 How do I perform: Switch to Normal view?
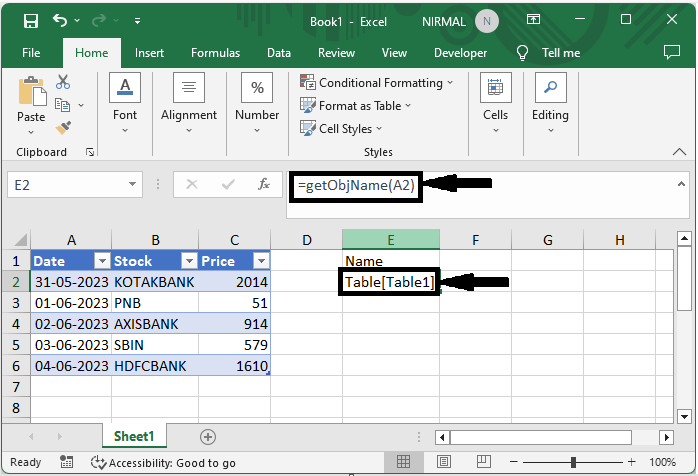point(403,462)
